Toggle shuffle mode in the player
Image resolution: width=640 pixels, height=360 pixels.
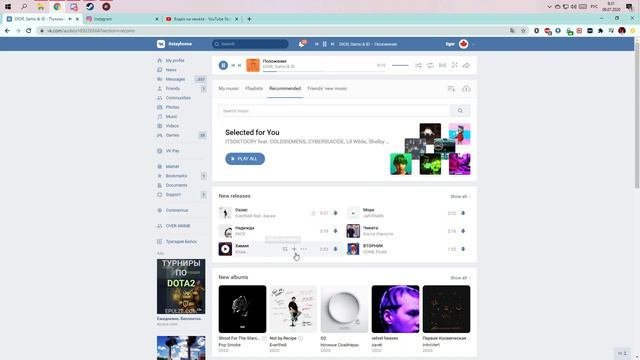point(418,65)
